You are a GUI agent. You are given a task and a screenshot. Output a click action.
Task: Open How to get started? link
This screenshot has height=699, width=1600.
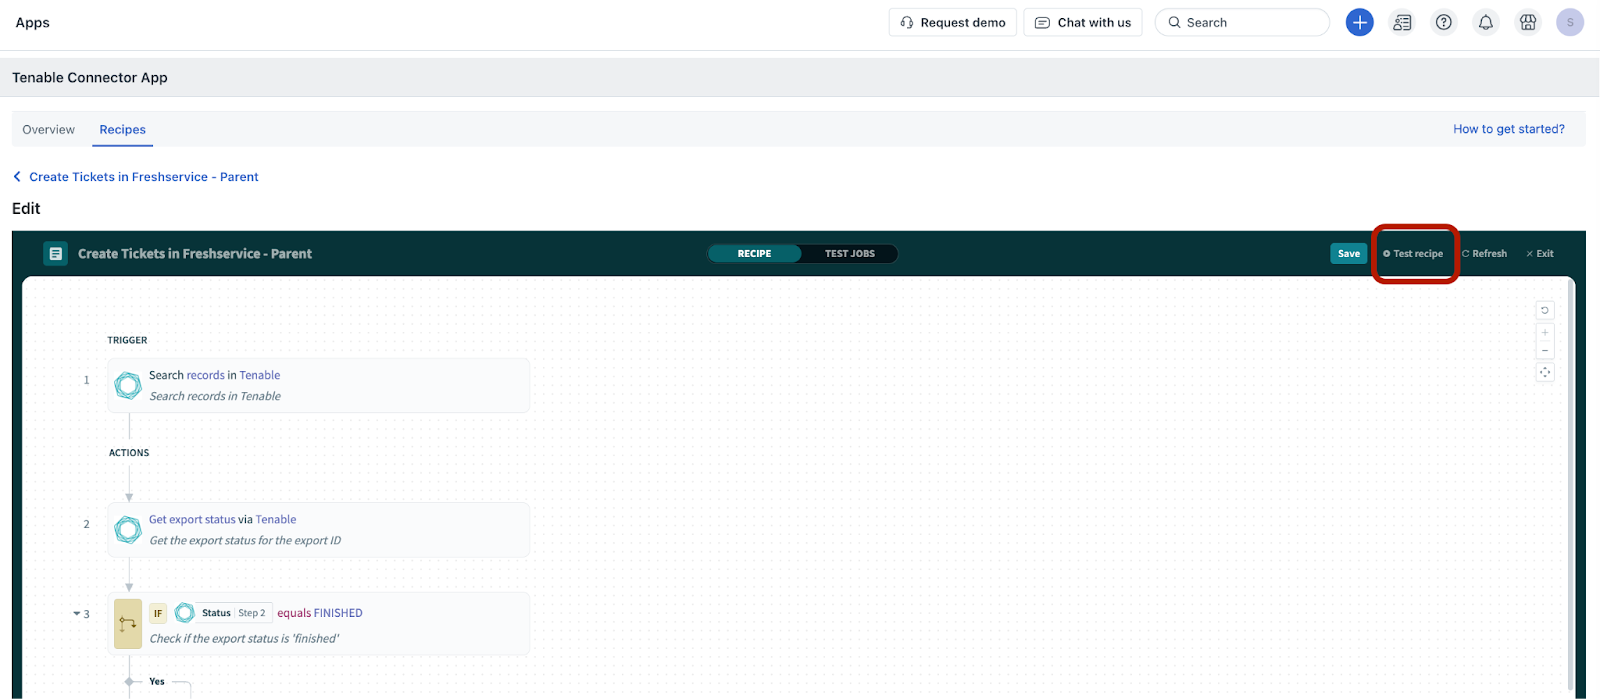click(x=1509, y=129)
